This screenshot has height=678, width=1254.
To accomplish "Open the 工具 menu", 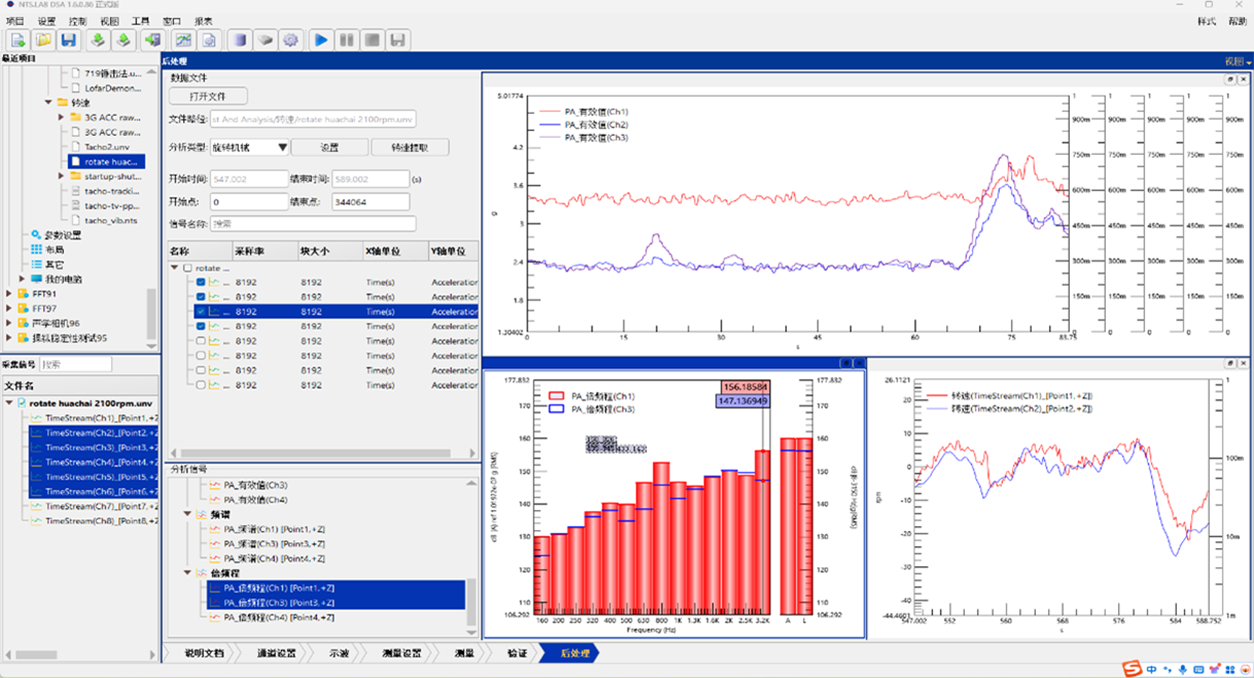I will pos(140,21).
